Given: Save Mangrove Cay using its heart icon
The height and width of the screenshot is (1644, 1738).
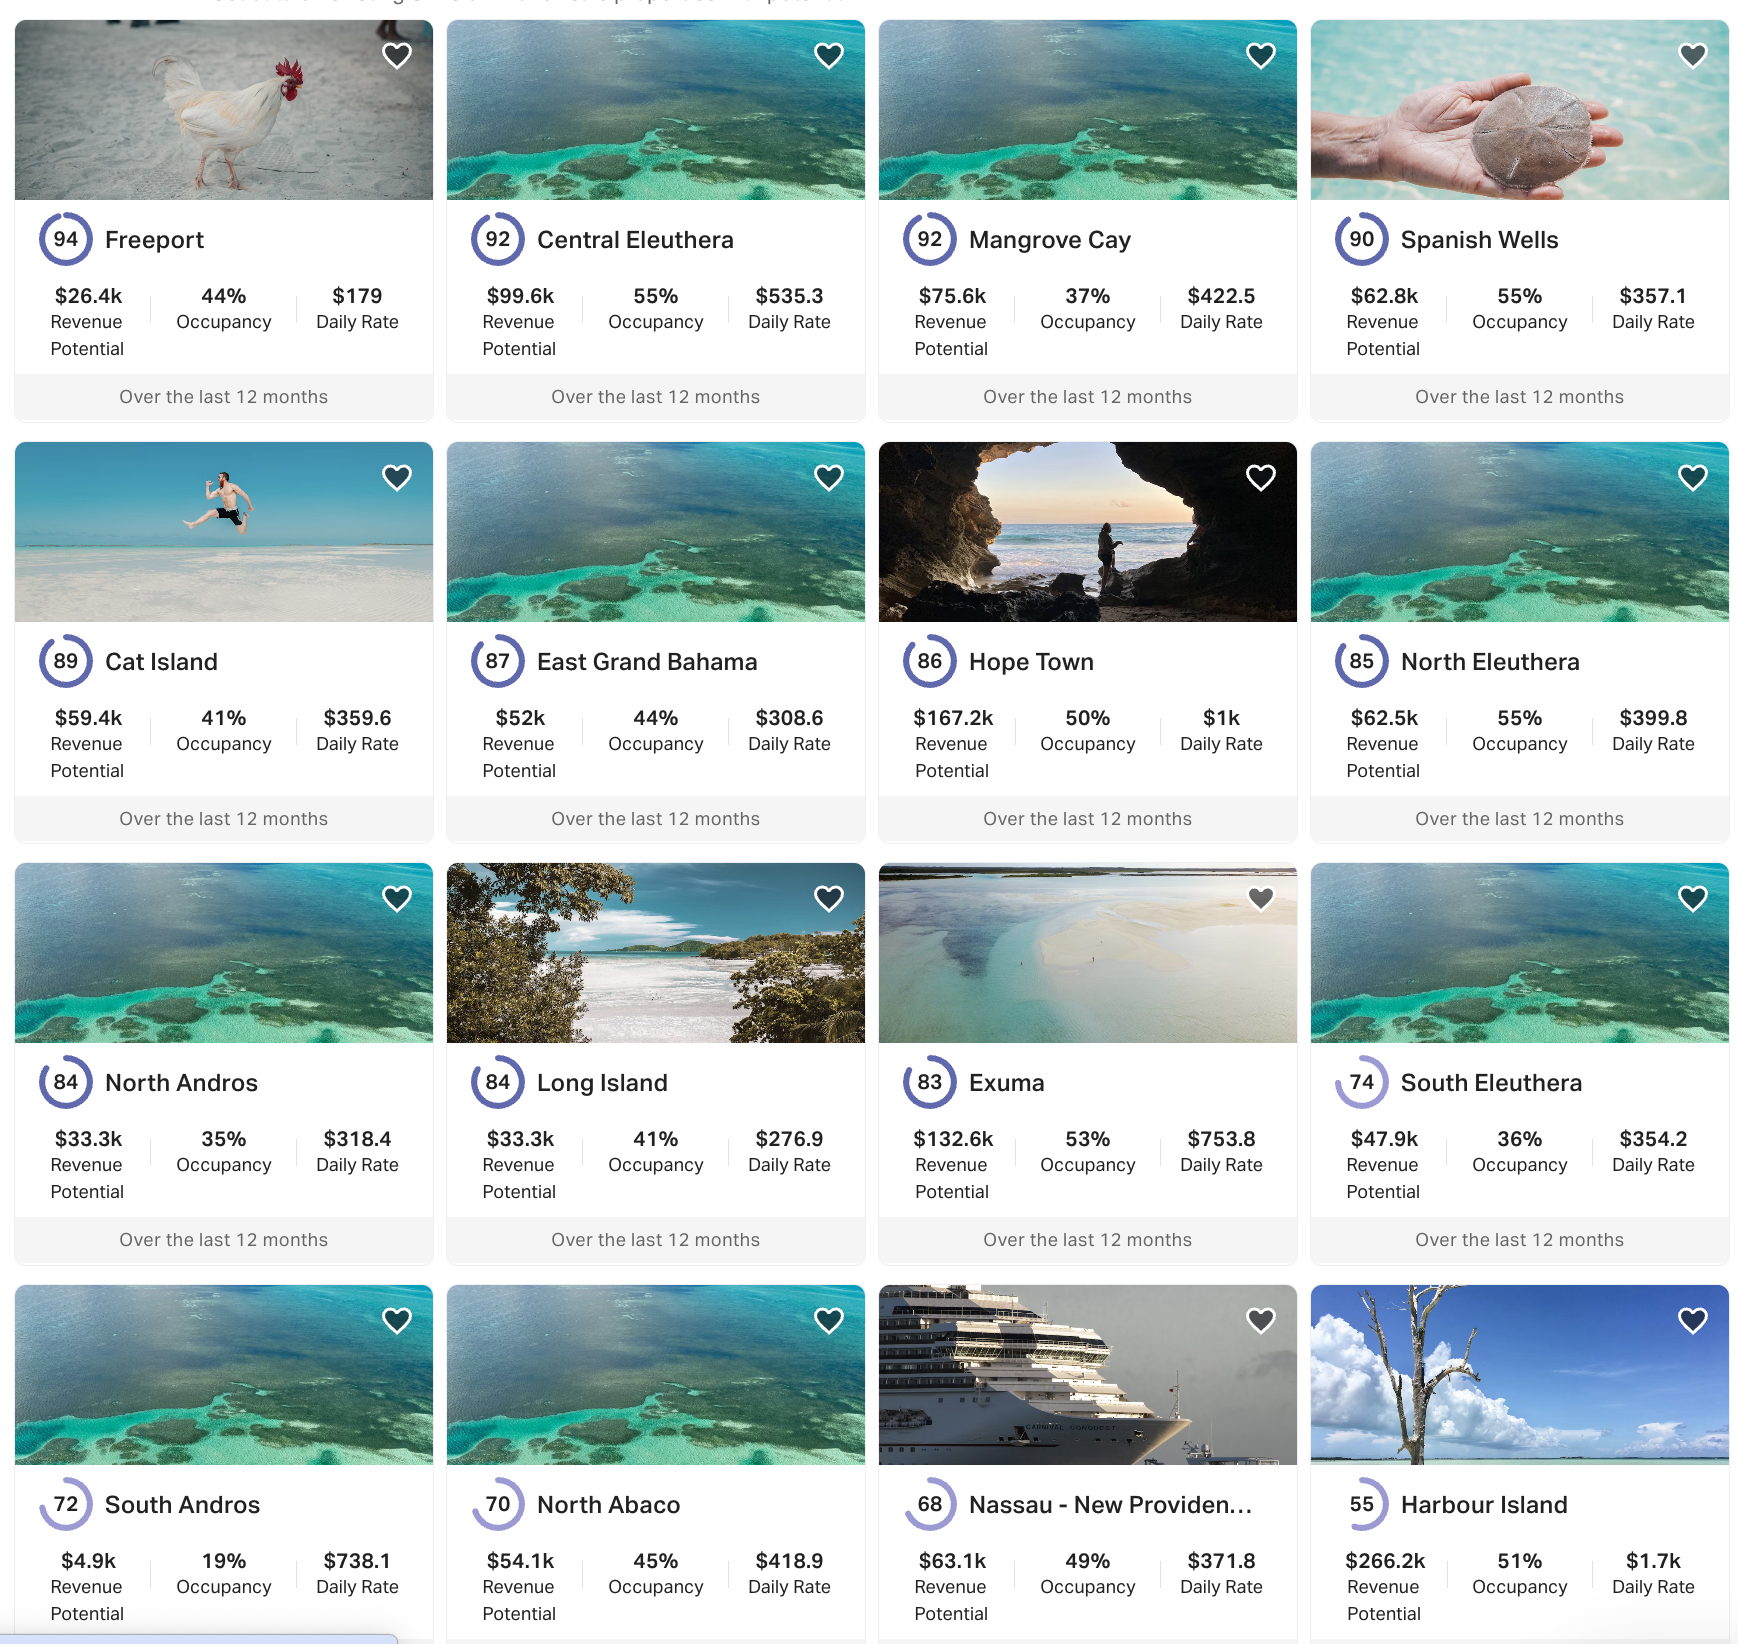Looking at the screenshot, I should 1261,56.
